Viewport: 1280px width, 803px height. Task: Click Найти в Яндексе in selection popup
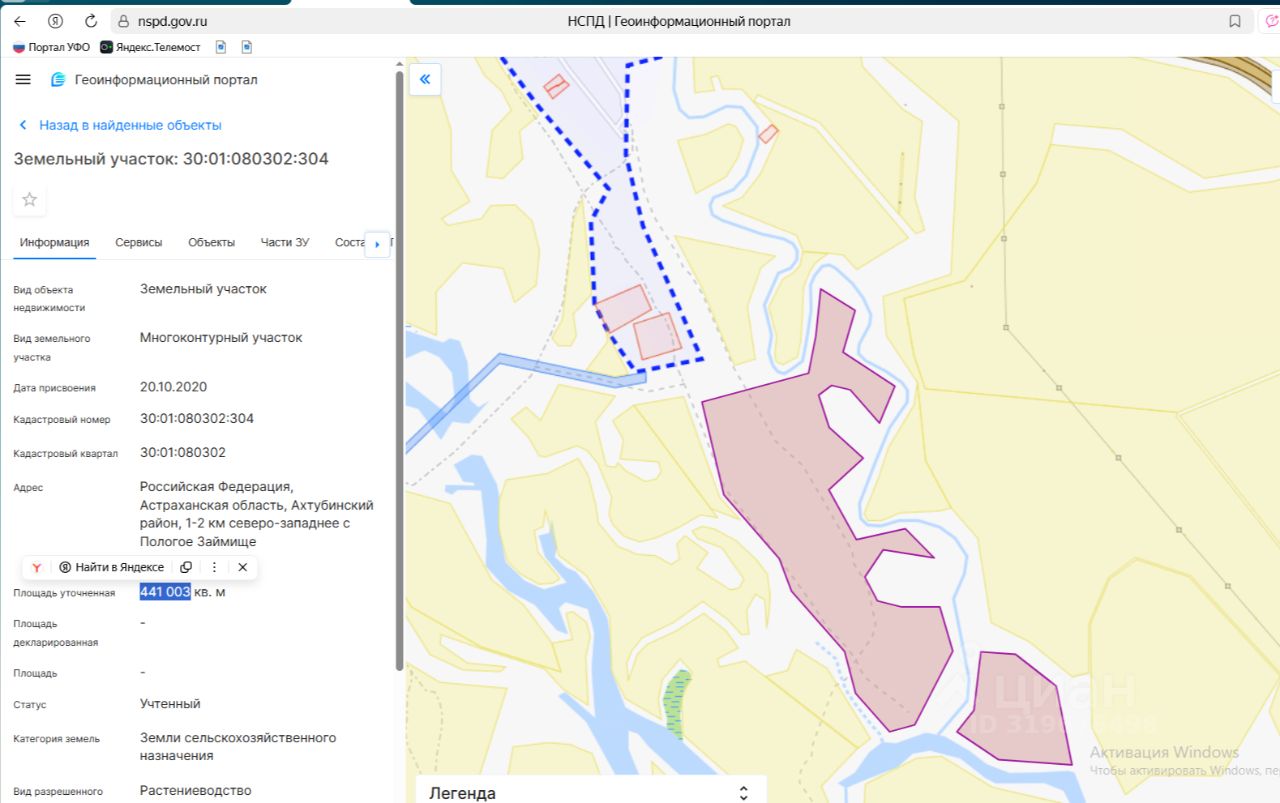click(111, 567)
